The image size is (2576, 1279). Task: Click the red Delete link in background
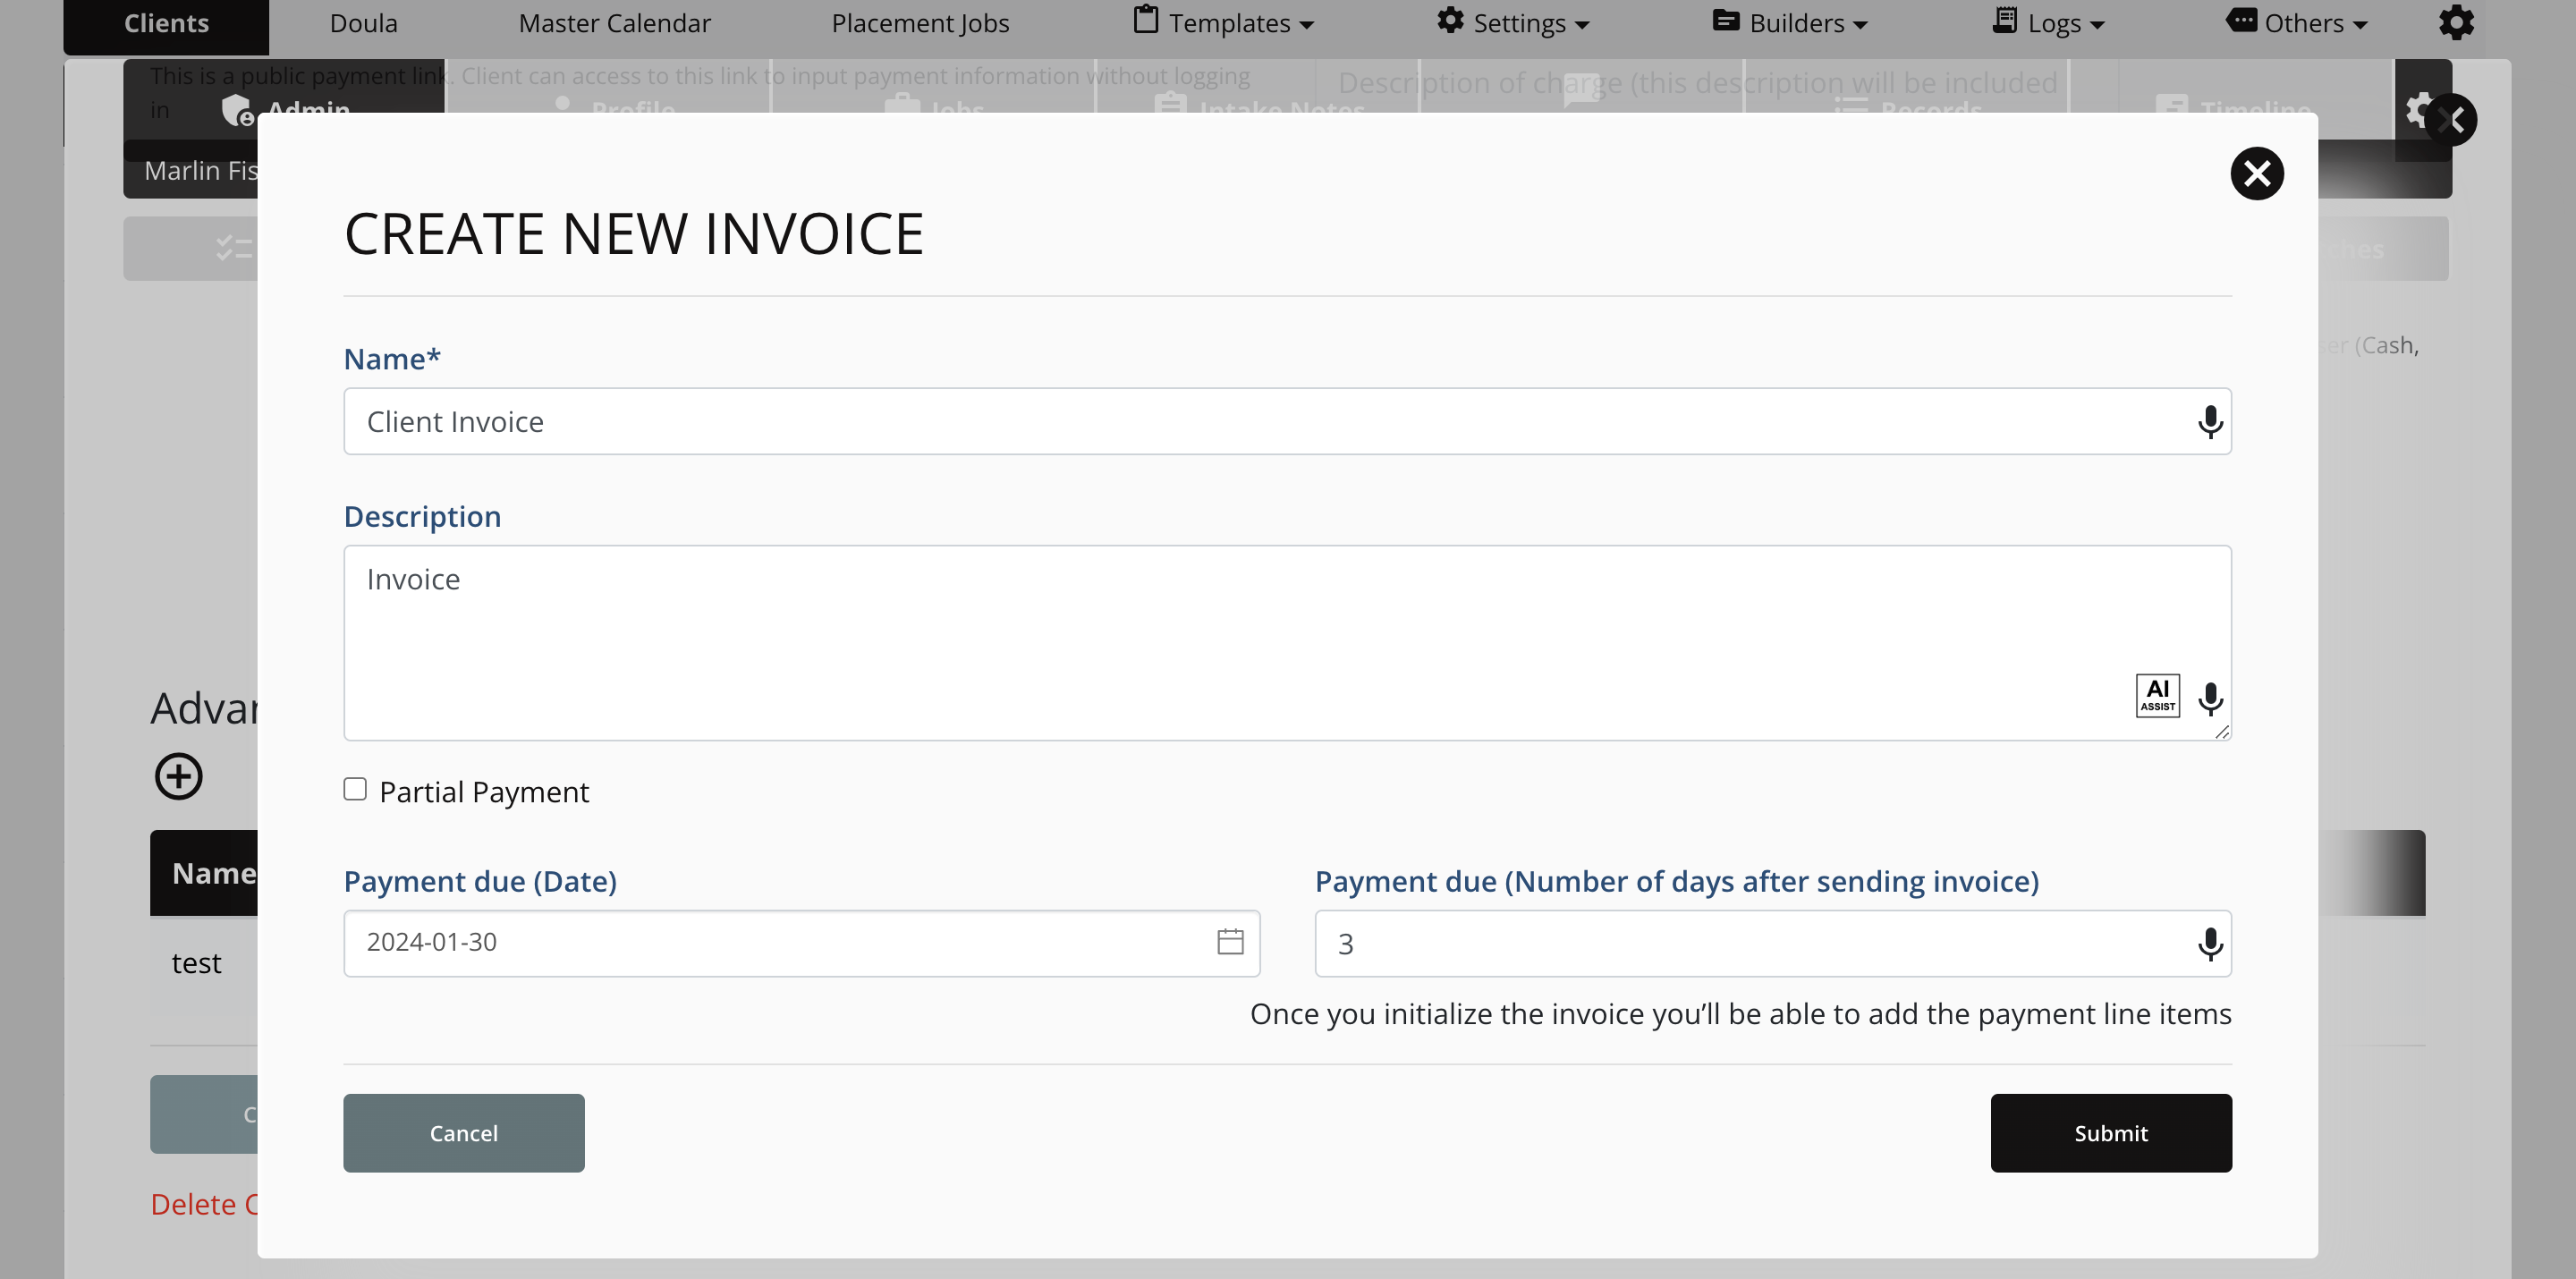(x=204, y=1204)
